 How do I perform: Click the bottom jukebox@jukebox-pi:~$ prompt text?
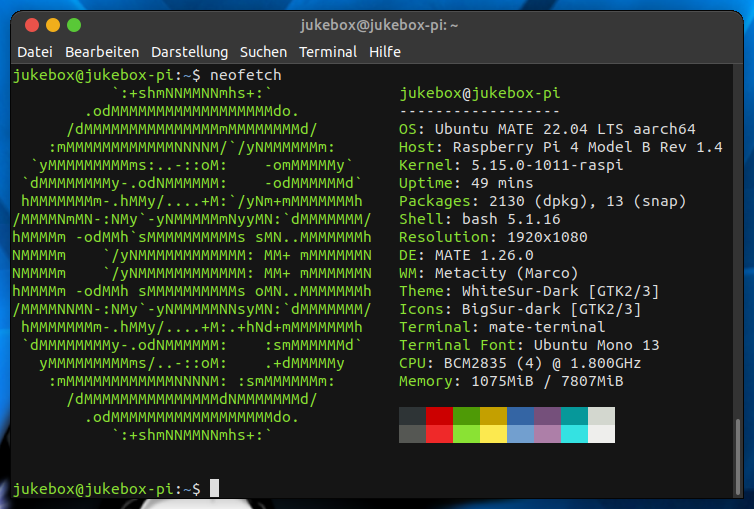(107, 489)
